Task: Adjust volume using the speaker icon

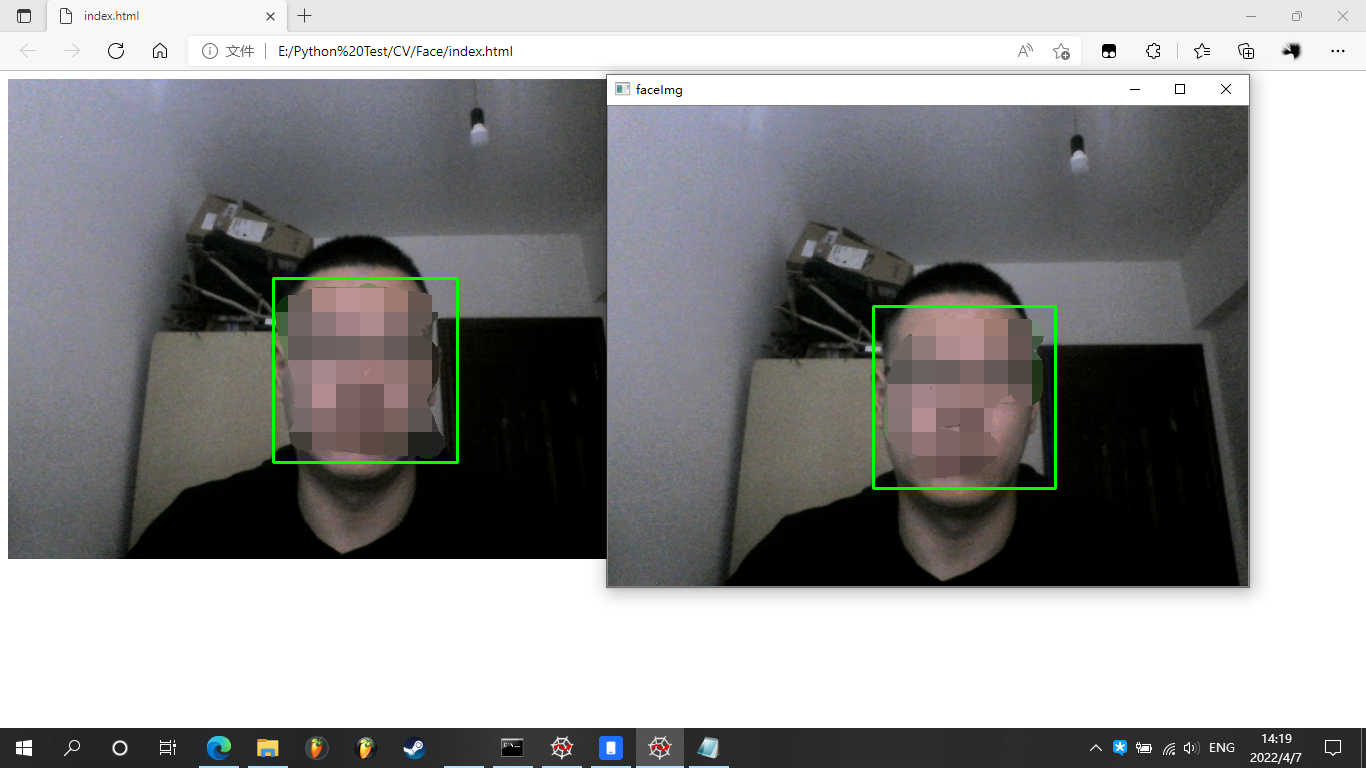Action: click(1191, 747)
